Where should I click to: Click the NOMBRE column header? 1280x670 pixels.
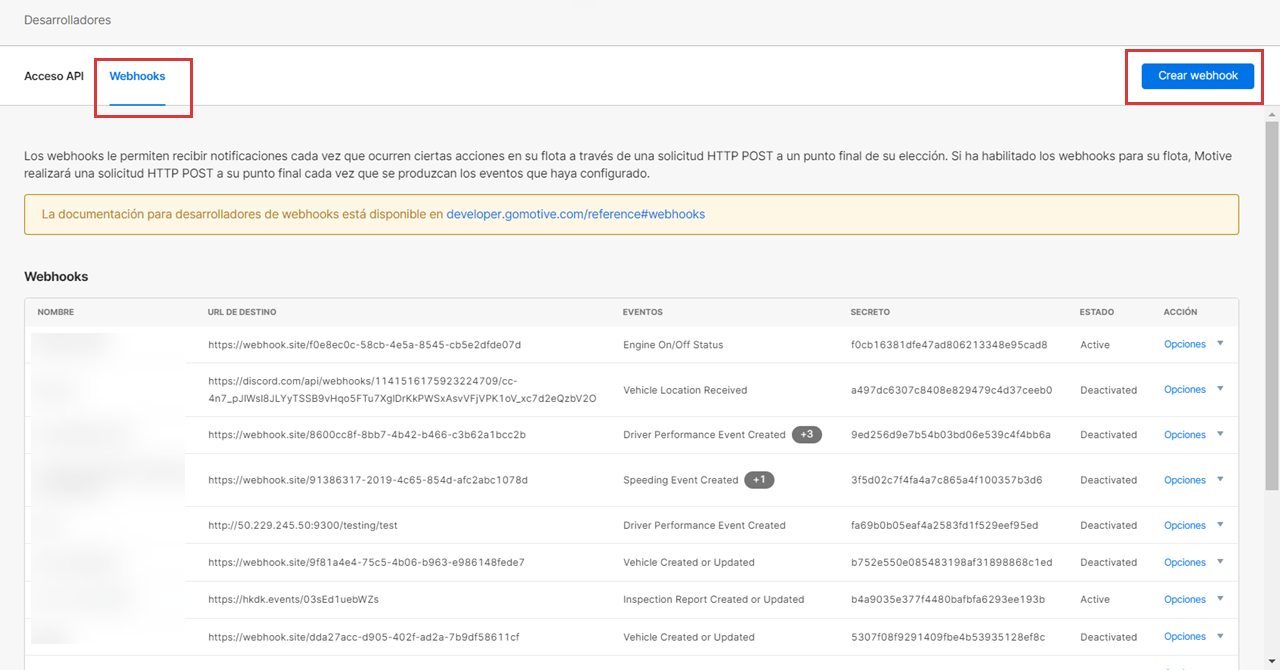[x=56, y=312]
